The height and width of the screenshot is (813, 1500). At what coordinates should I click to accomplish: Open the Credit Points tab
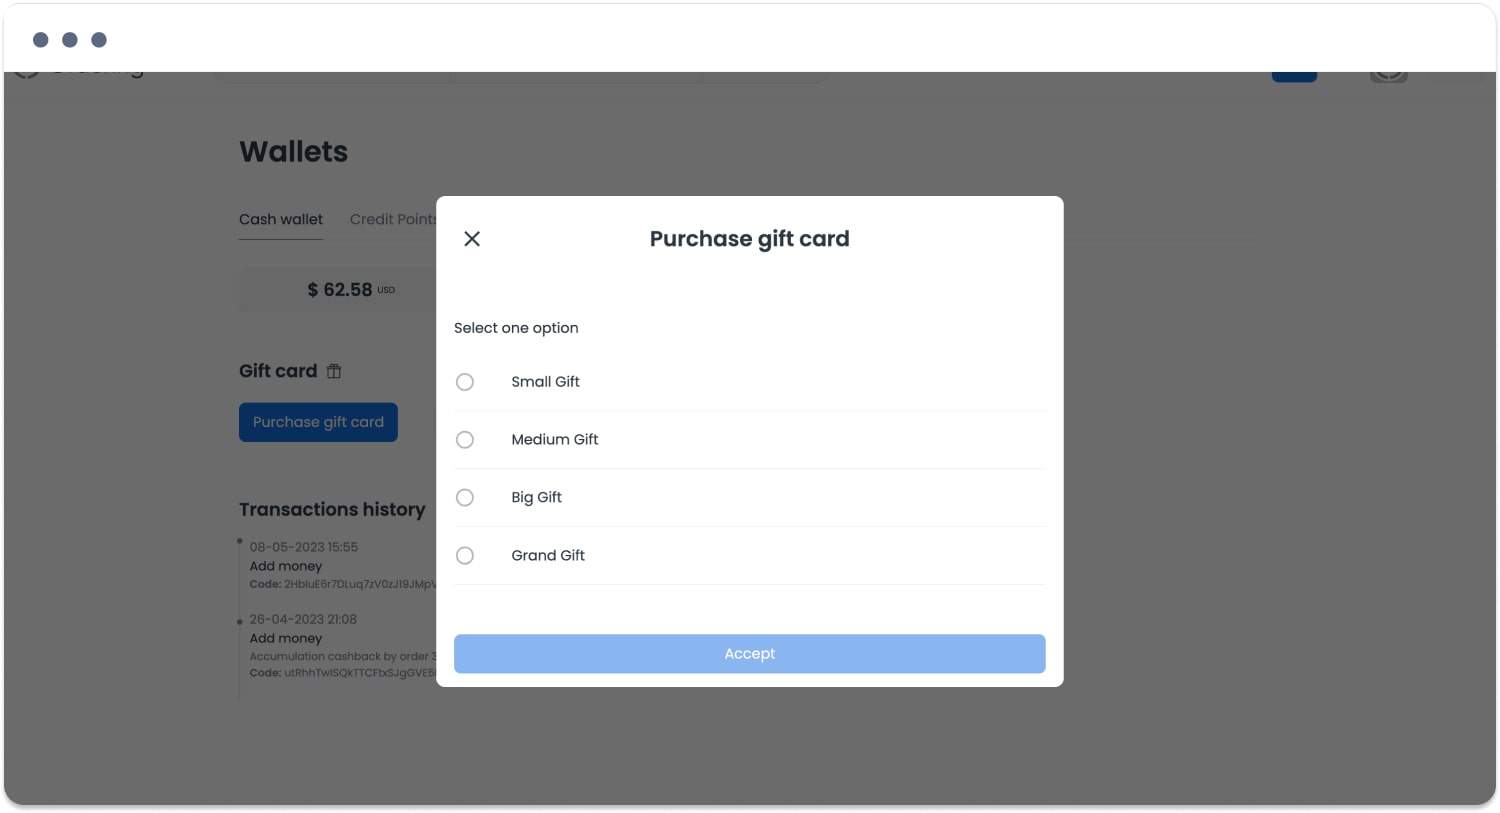coord(393,219)
